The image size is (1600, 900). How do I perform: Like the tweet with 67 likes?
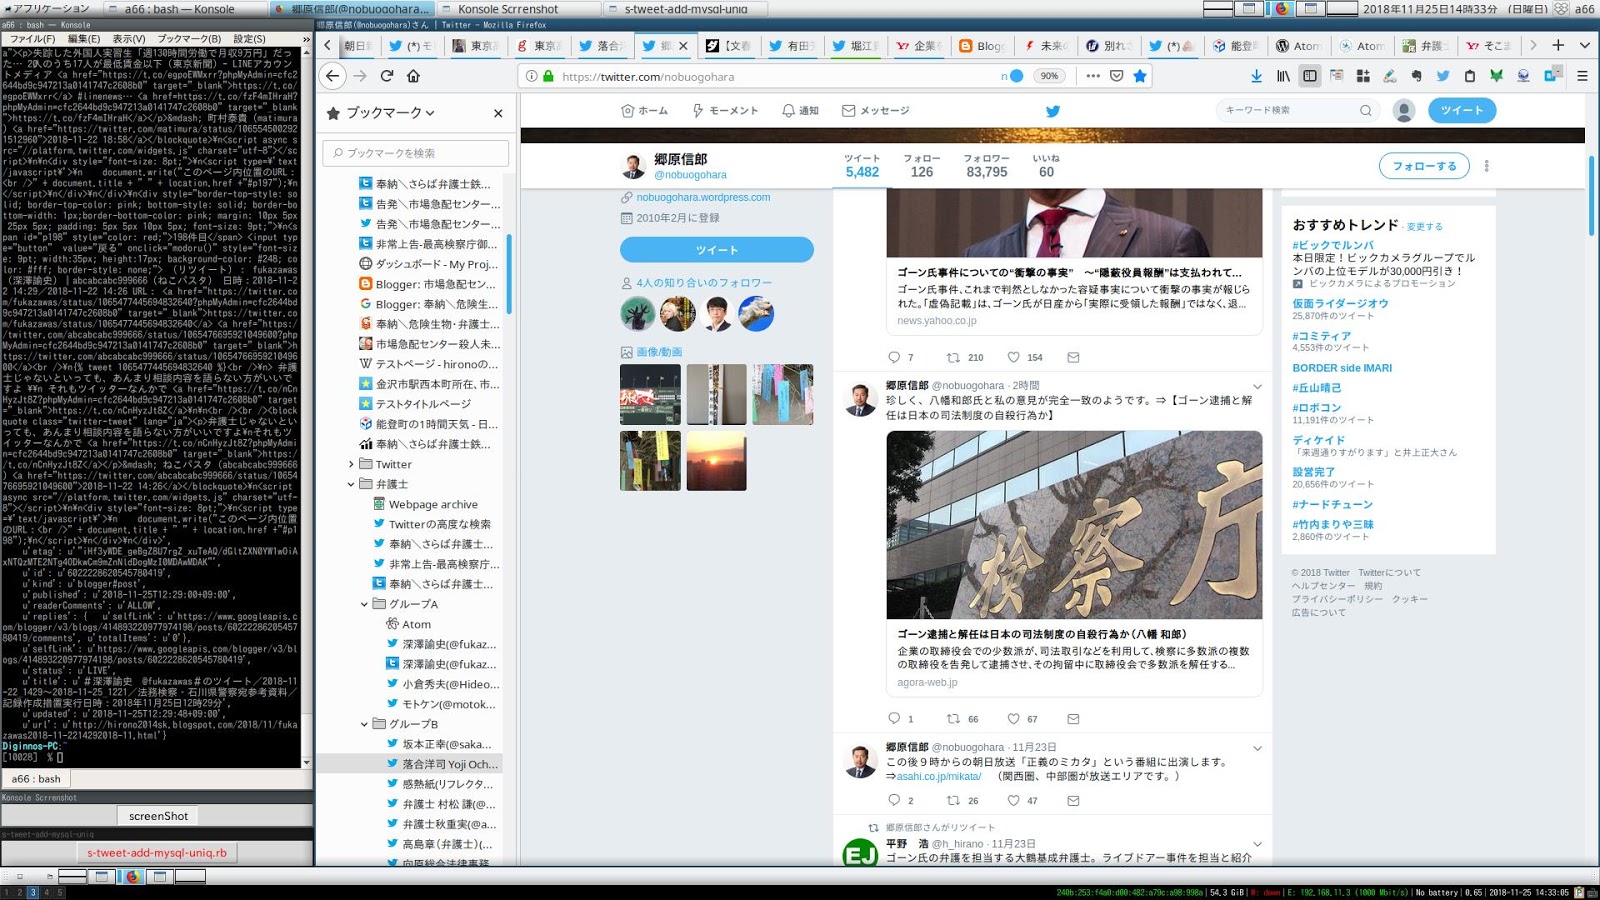point(1013,719)
